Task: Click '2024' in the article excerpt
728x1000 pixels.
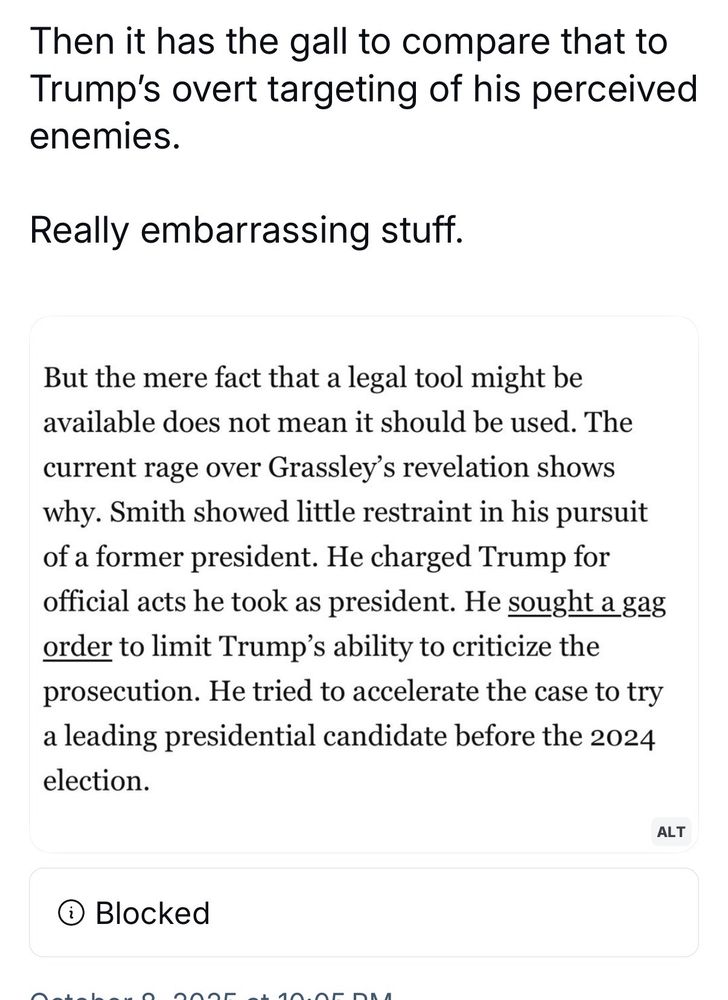Action: pyautogui.click(x=622, y=737)
